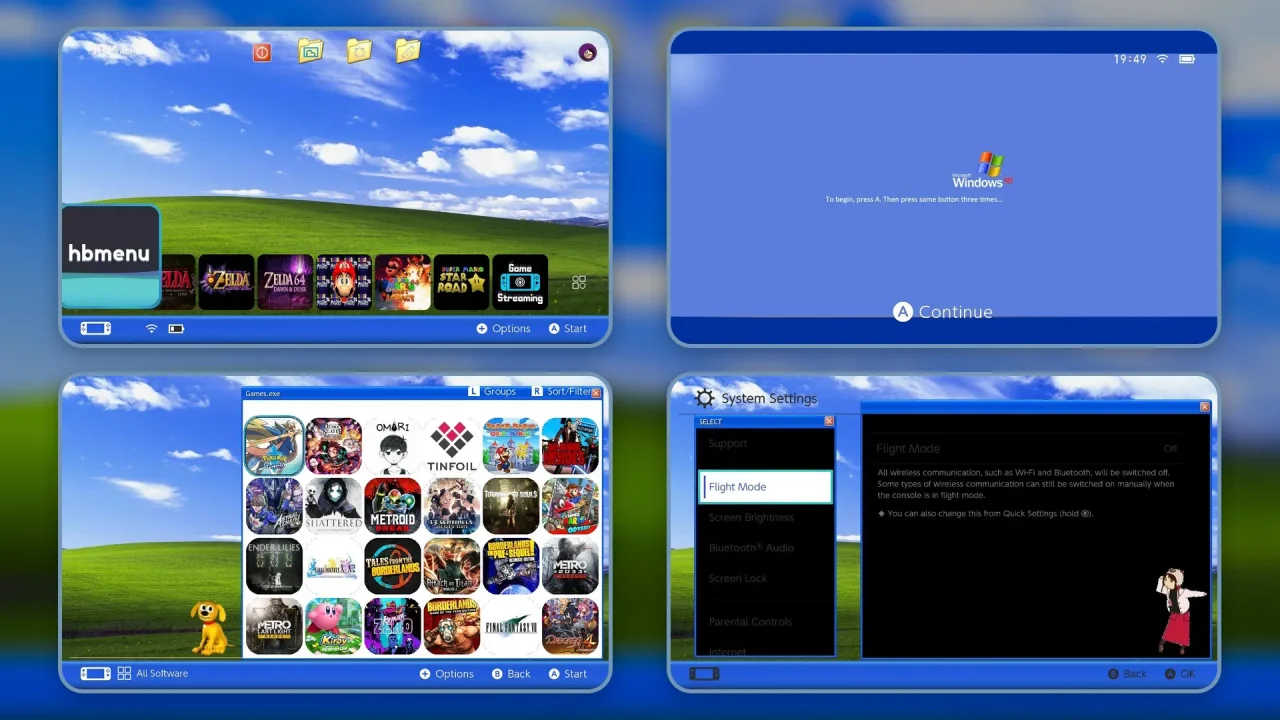Click Continue on the Windows XP screen
The image size is (1280, 720).
(943, 312)
